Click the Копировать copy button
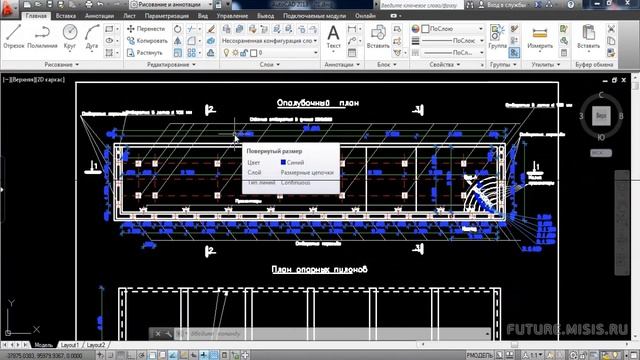 [147, 41]
